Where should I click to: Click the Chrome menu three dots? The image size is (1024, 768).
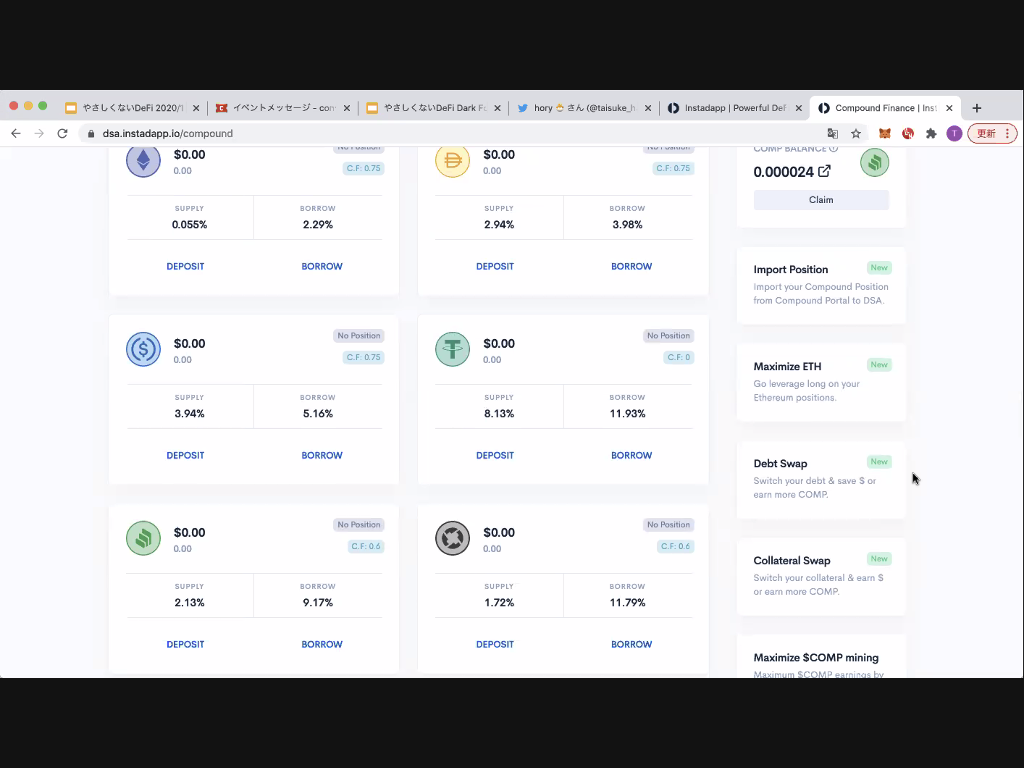pyautogui.click(x=1008, y=133)
